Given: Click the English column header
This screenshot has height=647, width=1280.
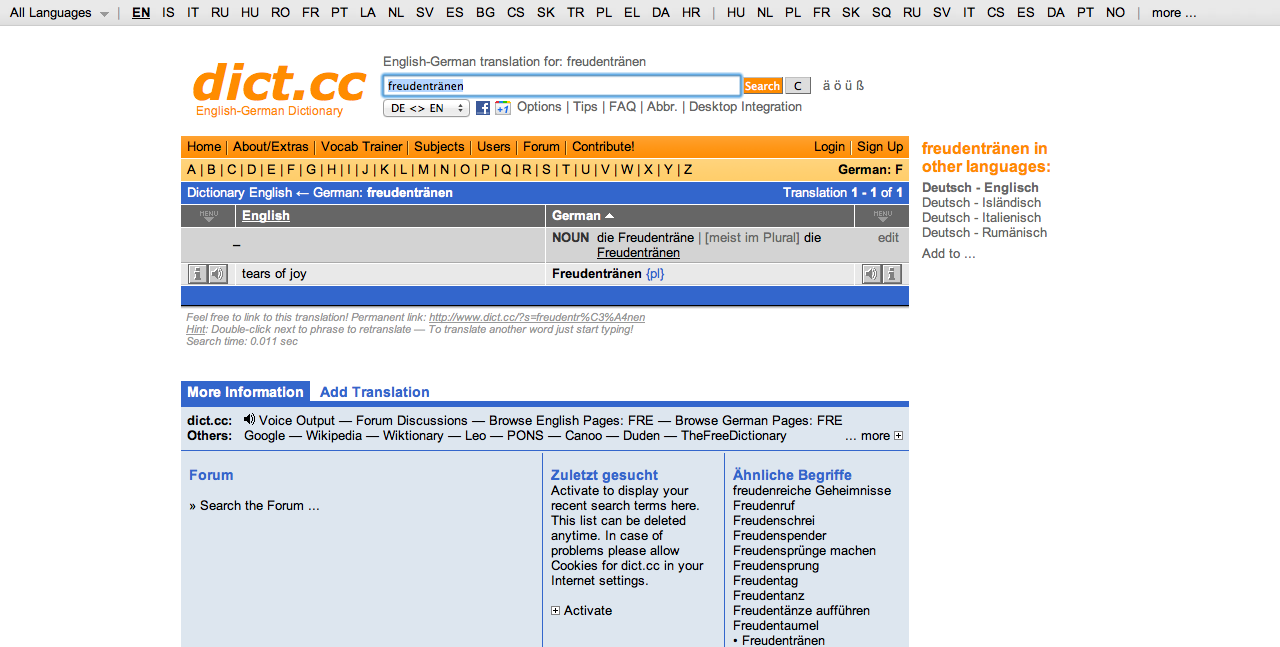Looking at the screenshot, I should (x=266, y=216).
